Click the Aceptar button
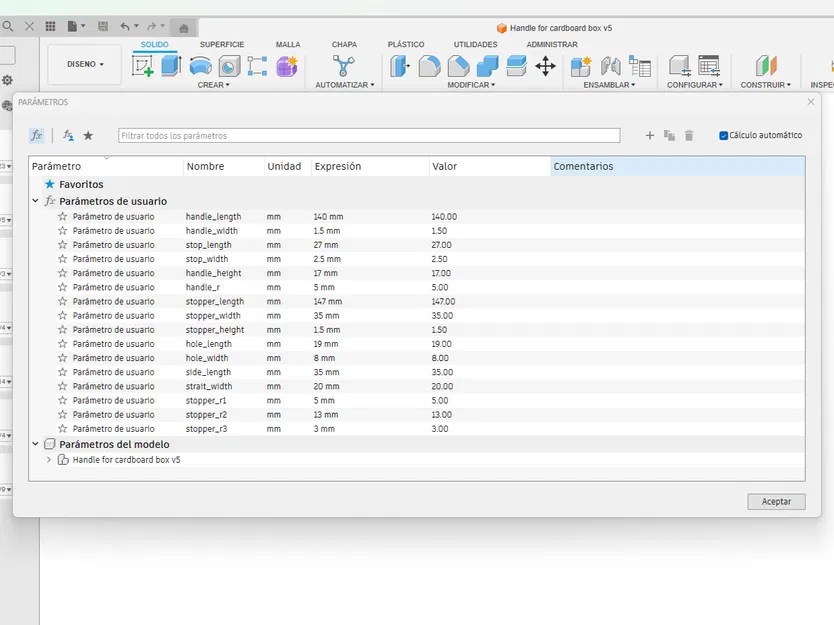Image resolution: width=834 pixels, height=625 pixels. tap(776, 502)
